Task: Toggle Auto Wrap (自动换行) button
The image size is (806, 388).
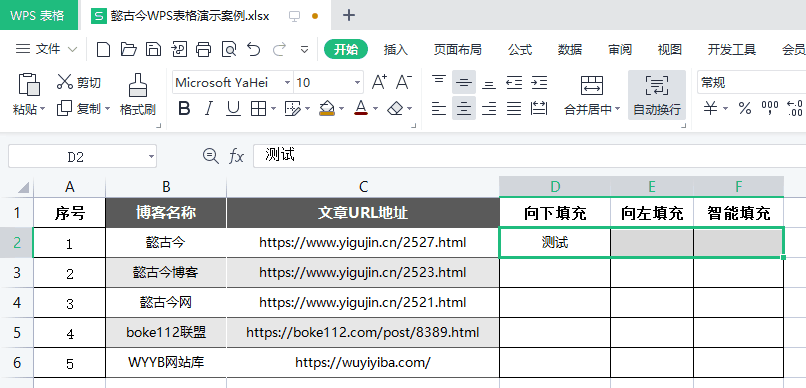Action: [x=656, y=95]
